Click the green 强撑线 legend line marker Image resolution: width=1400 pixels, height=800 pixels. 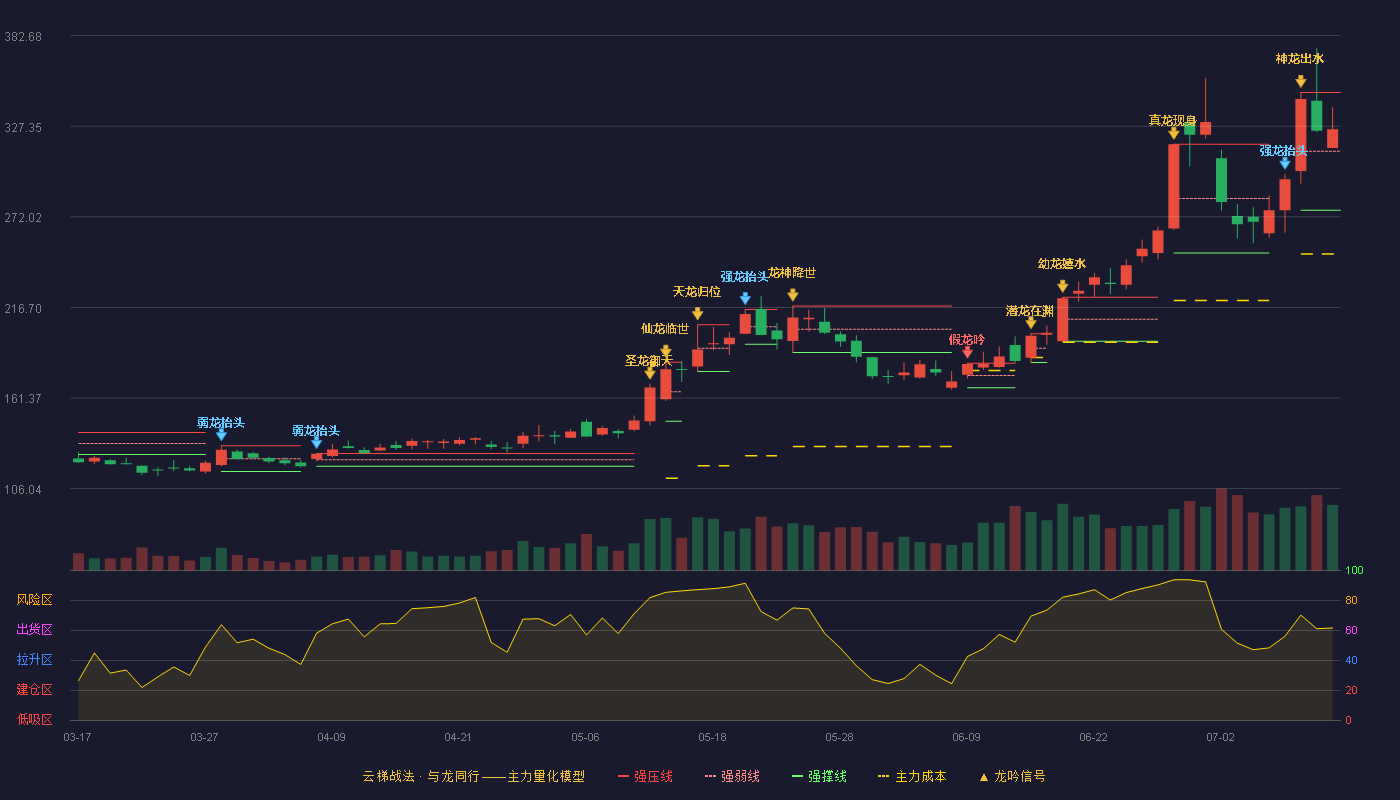[798, 776]
